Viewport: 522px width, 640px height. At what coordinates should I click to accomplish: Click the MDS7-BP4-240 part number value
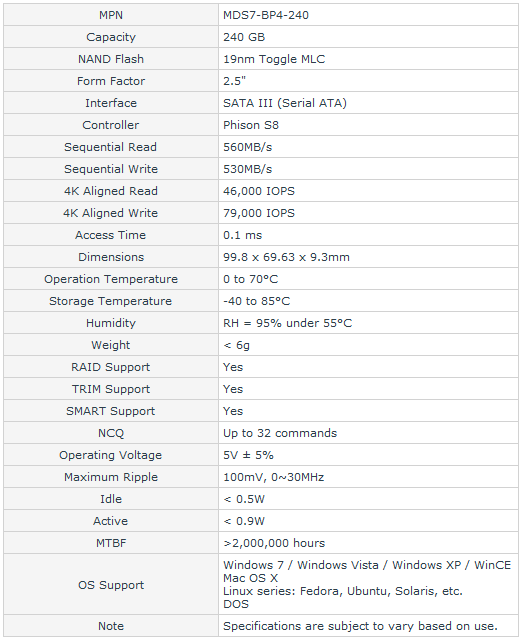point(266,15)
